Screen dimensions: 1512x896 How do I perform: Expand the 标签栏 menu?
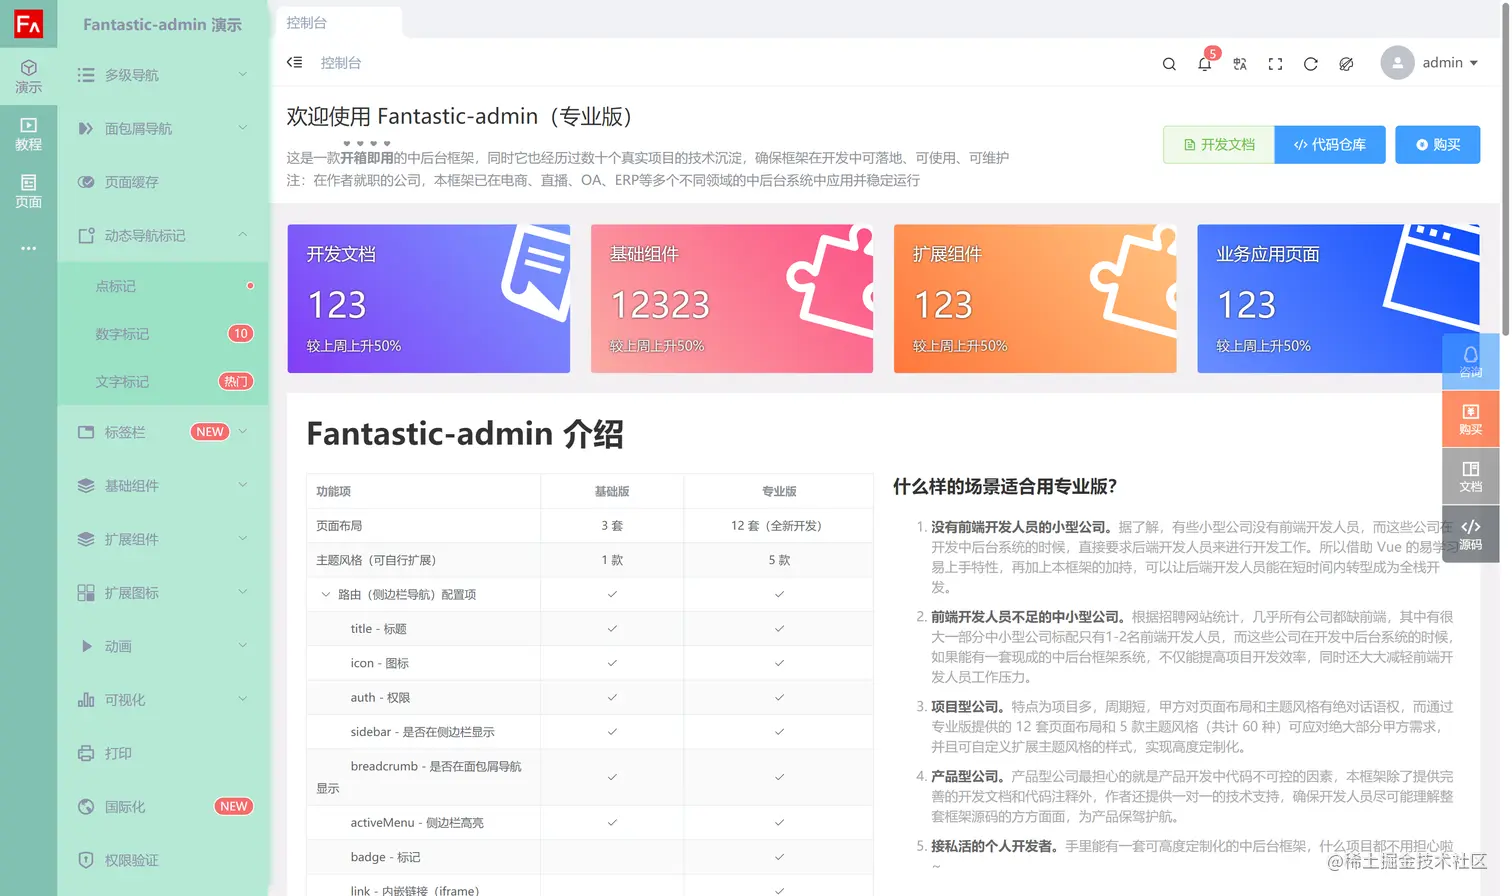click(x=163, y=432)
